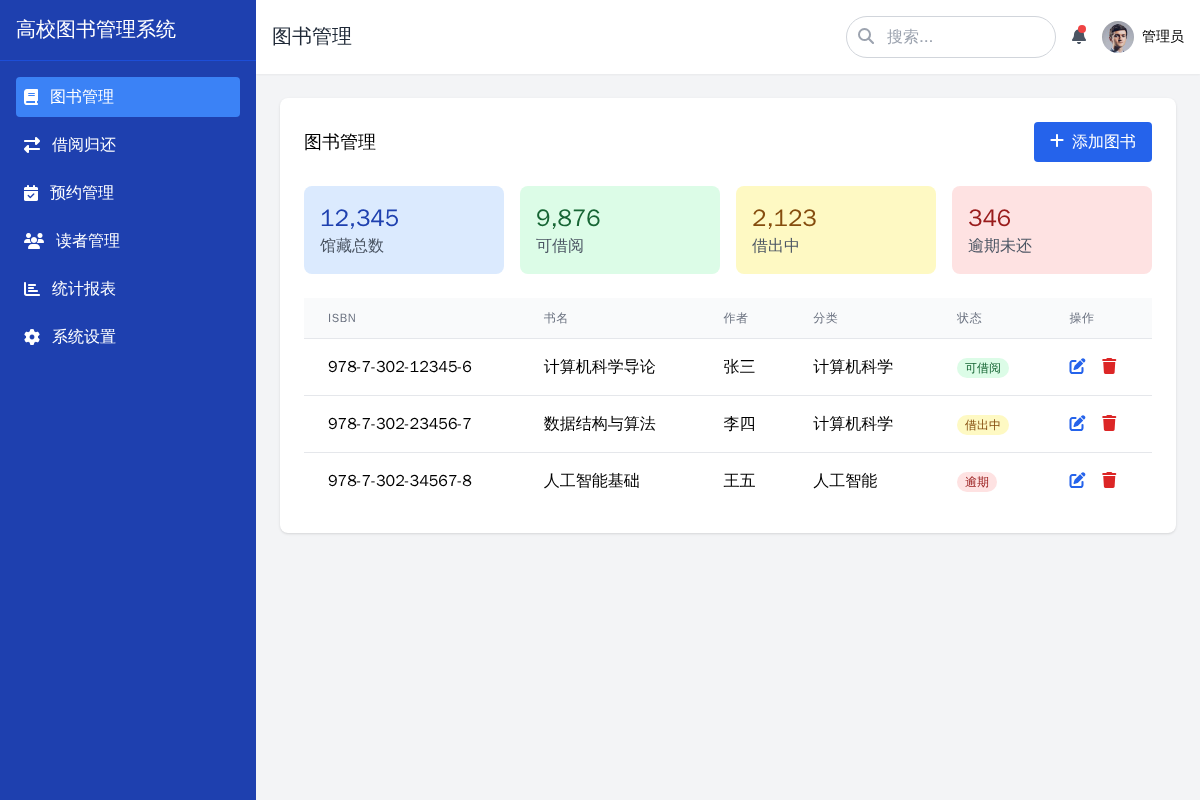
Task: Click the 管理员 account label
Action: (1163, 36)
